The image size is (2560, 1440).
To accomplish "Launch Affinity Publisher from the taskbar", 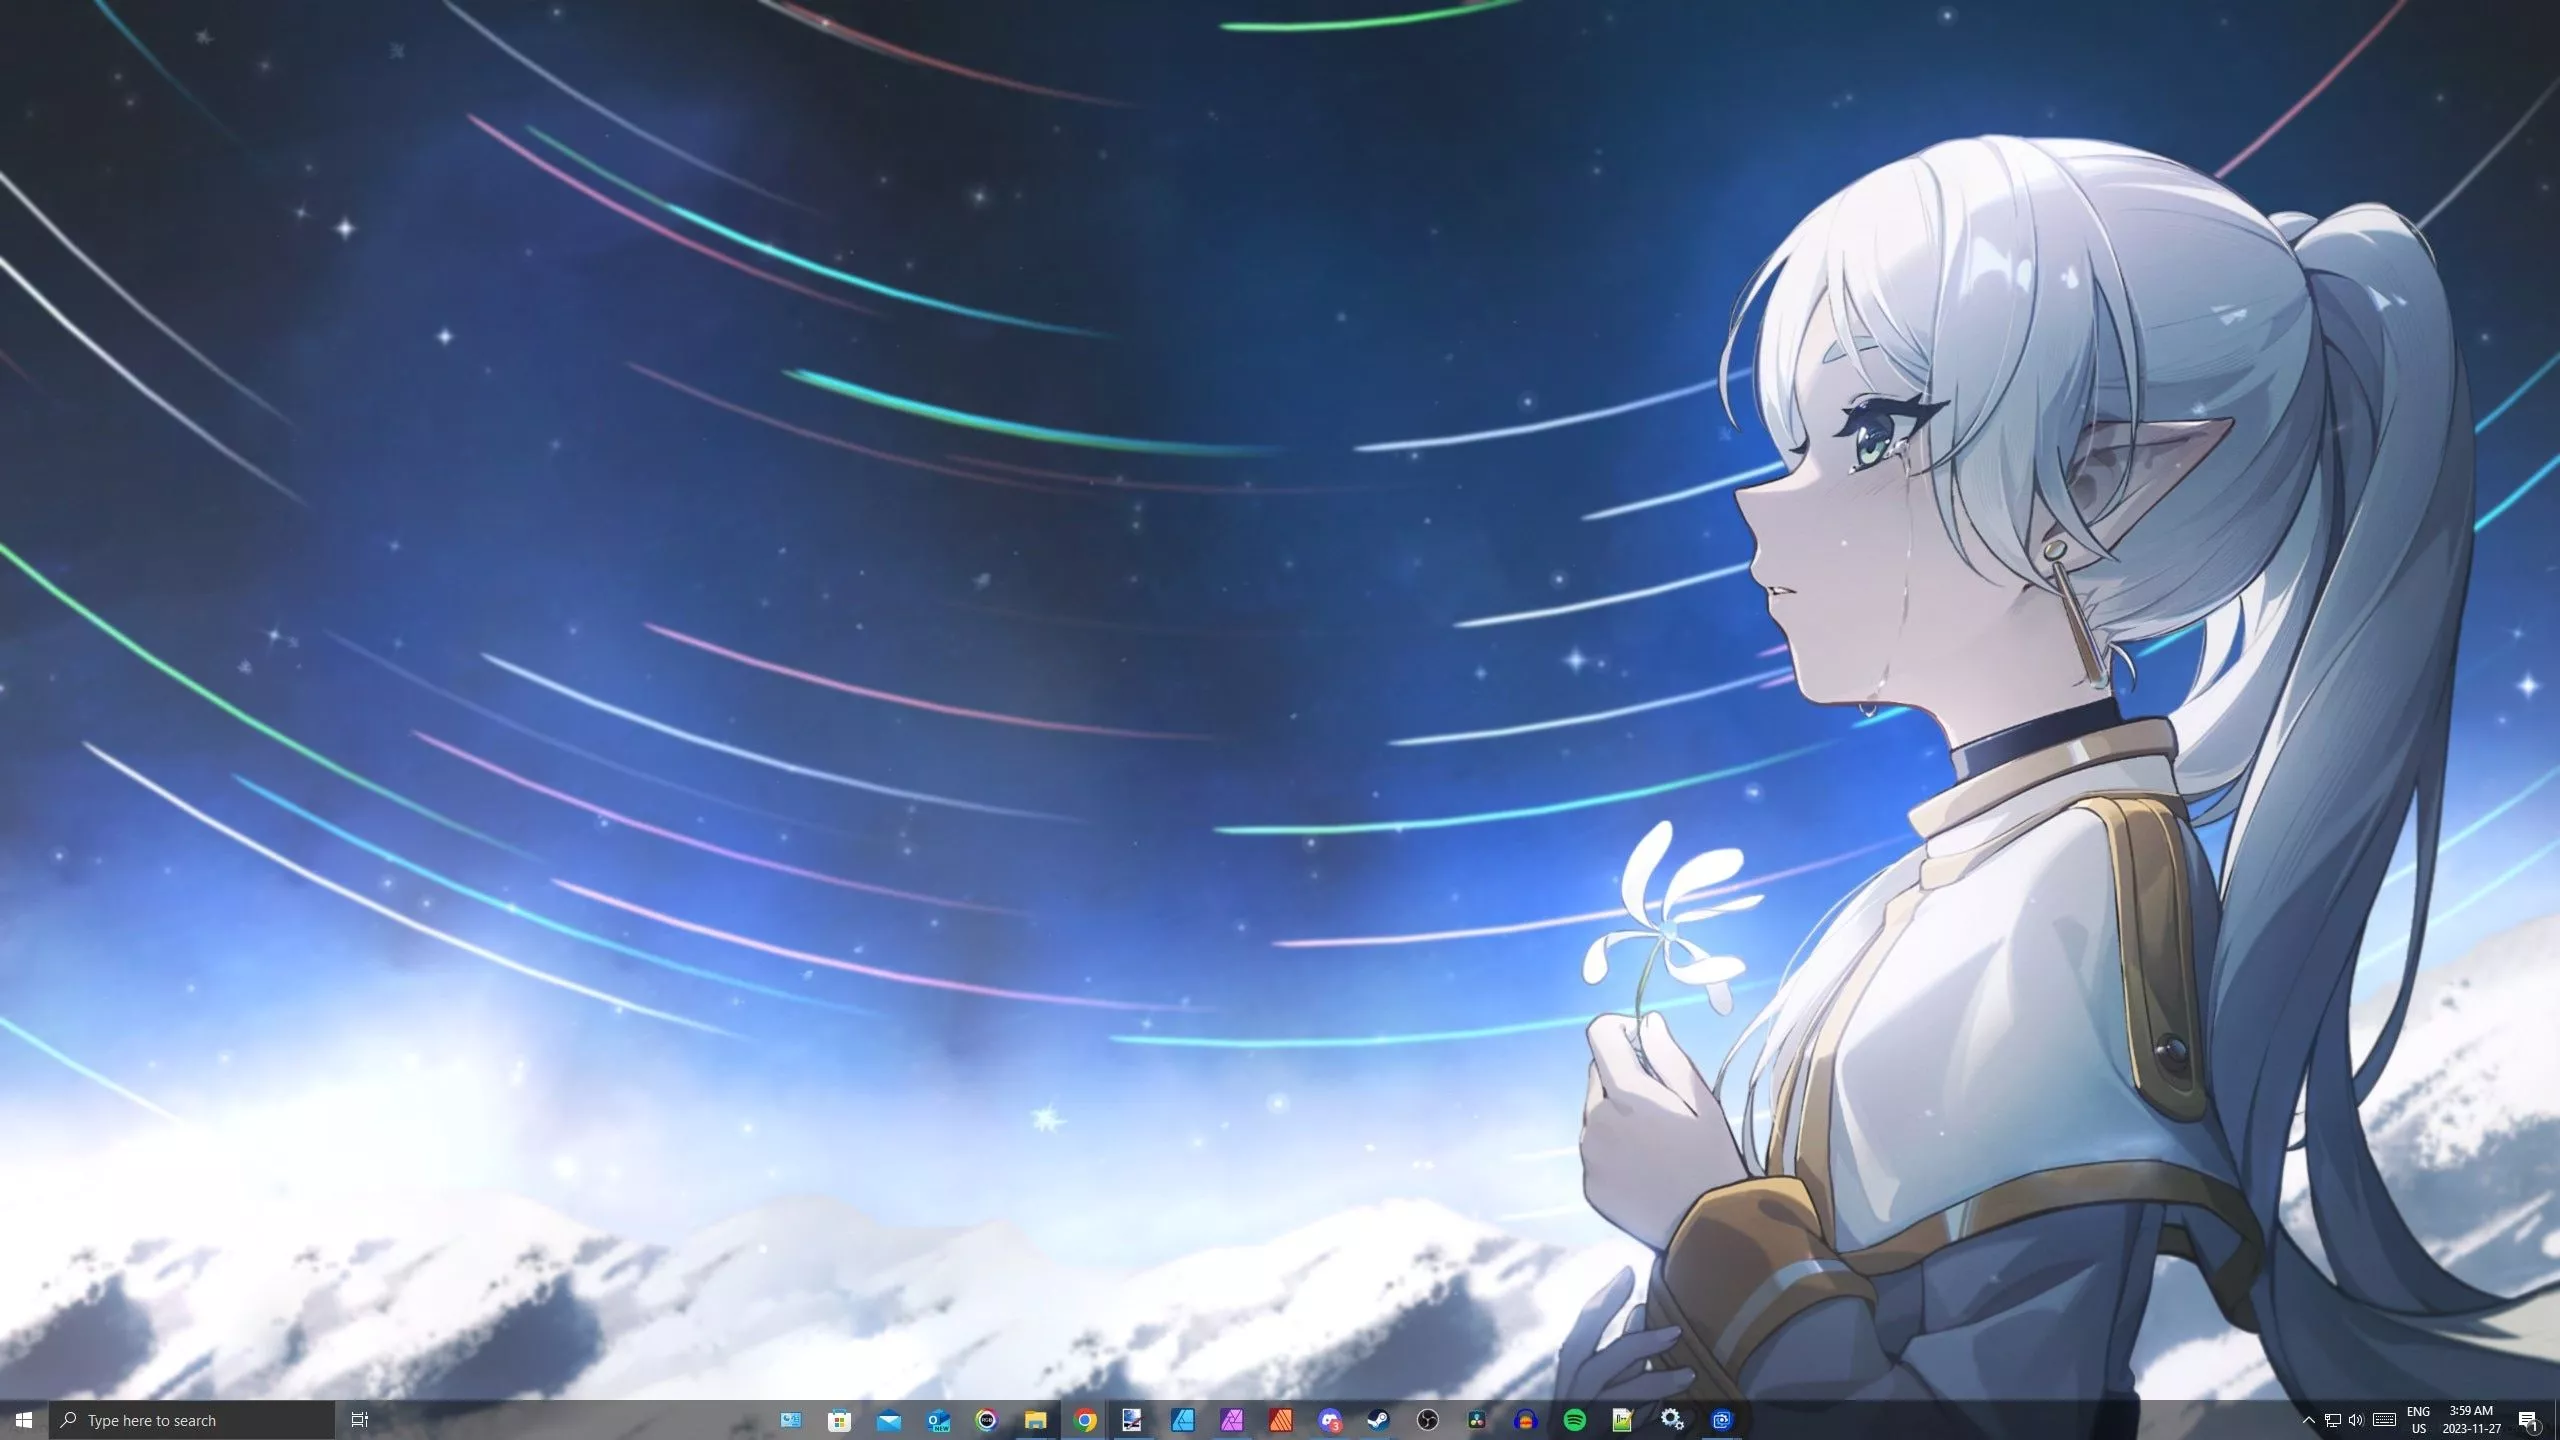I will click(1281, 1420).
